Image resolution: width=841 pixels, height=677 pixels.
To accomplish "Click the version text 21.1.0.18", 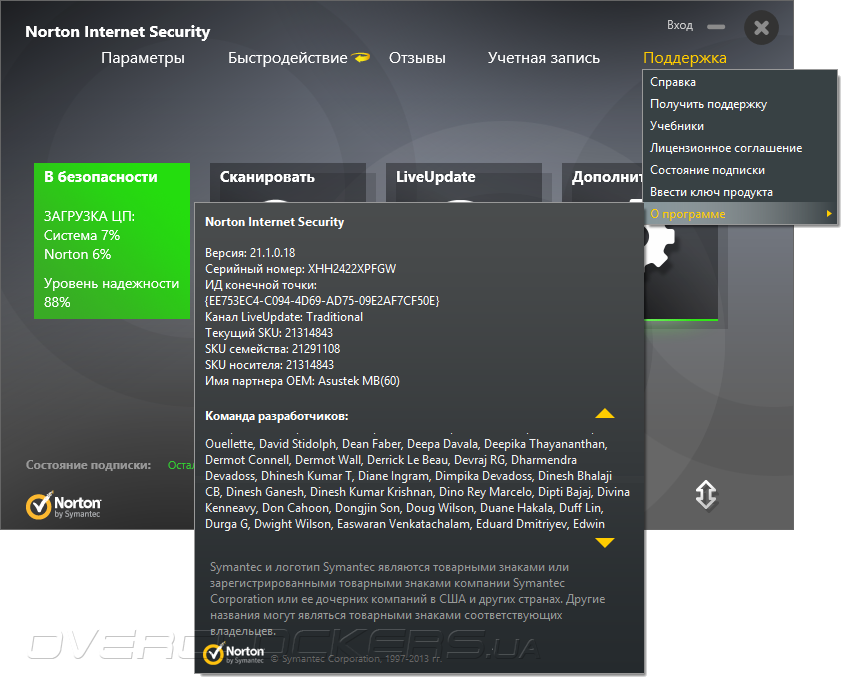I will (272, 253).
